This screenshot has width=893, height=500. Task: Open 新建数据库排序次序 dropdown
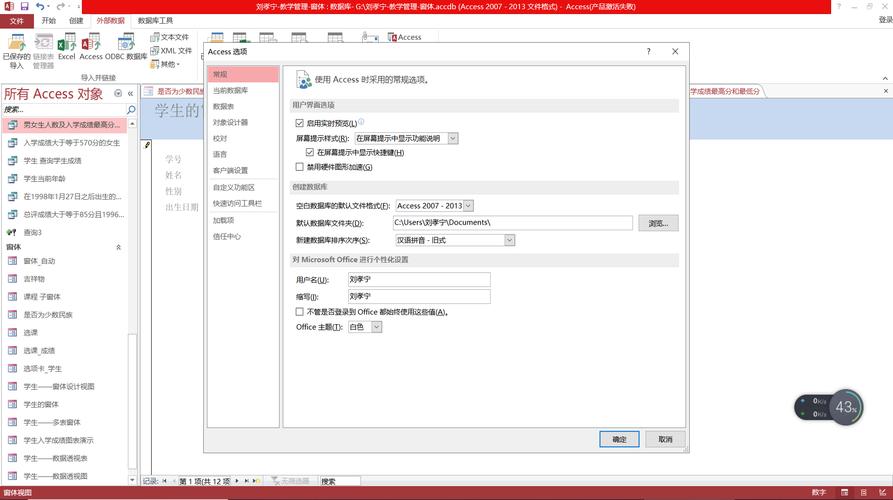pyautogui.click(x=510, y=240)
